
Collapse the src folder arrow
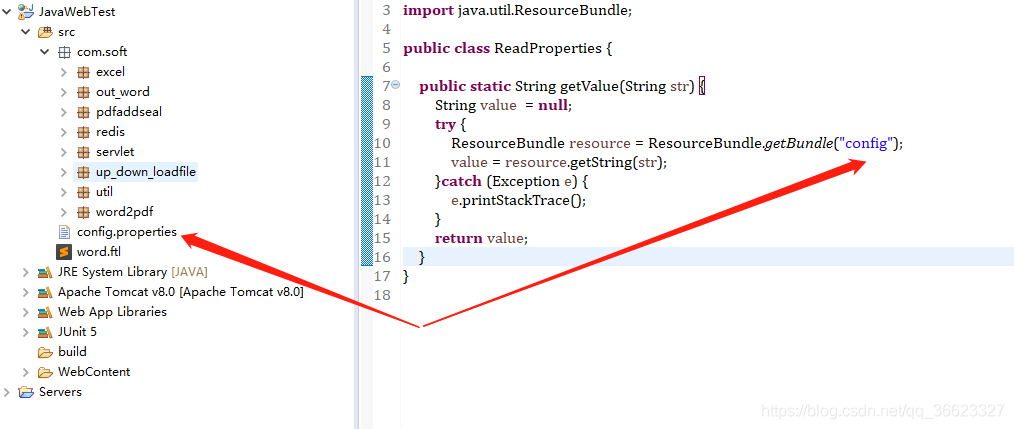click(x=25, y=31)
